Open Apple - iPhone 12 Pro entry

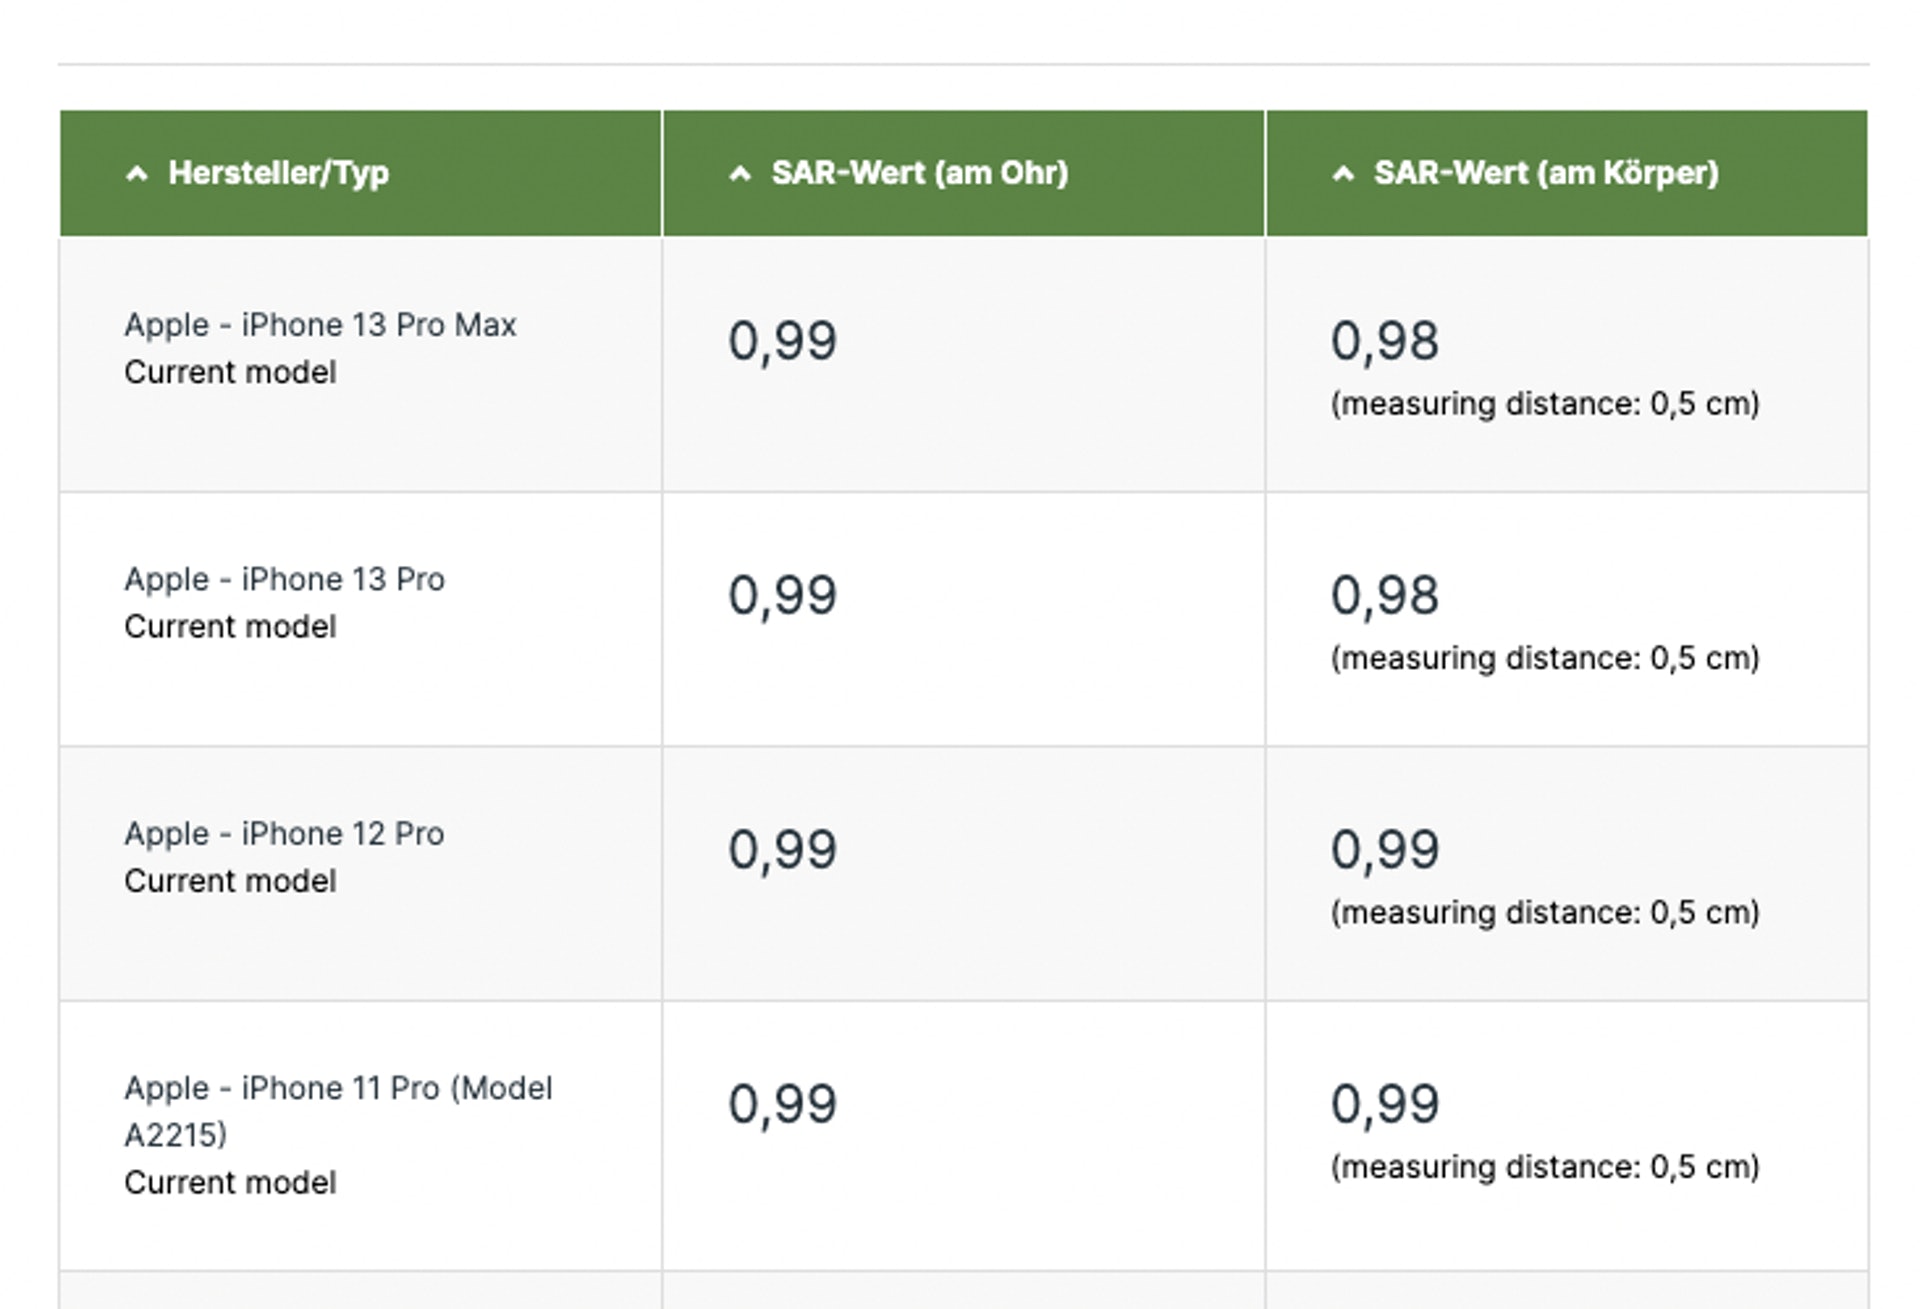pyautogui.click(x=284, y=833)
